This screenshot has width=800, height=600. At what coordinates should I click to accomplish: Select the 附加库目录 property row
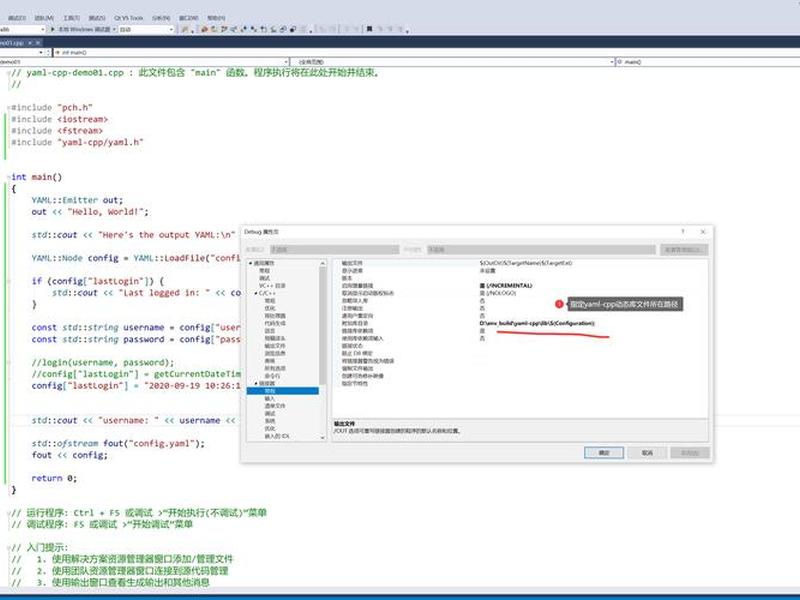pyautogui.click(x=520, y=323)
